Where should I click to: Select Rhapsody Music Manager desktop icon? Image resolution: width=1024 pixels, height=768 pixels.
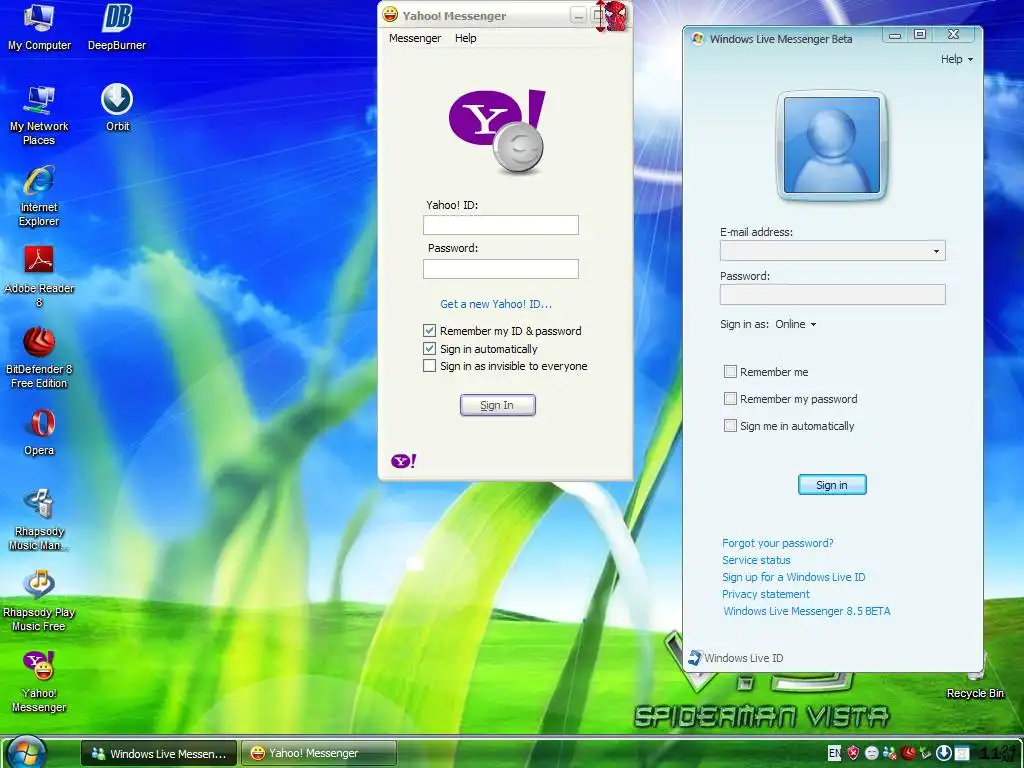tap(39, 519)
